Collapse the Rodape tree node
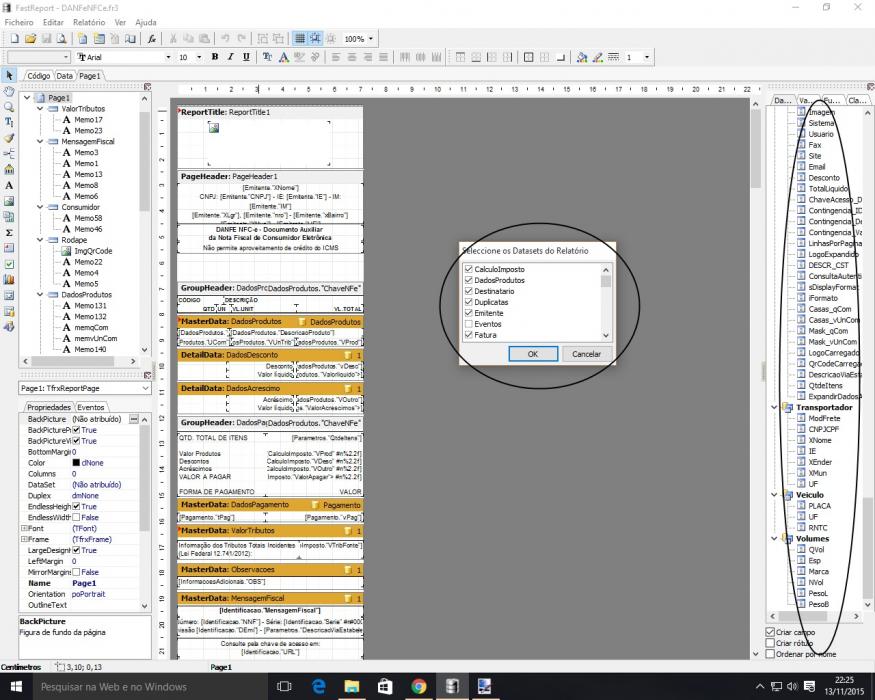Image resolution: width=875 pixels, height=700 pixels. click(x=40, y=240)
